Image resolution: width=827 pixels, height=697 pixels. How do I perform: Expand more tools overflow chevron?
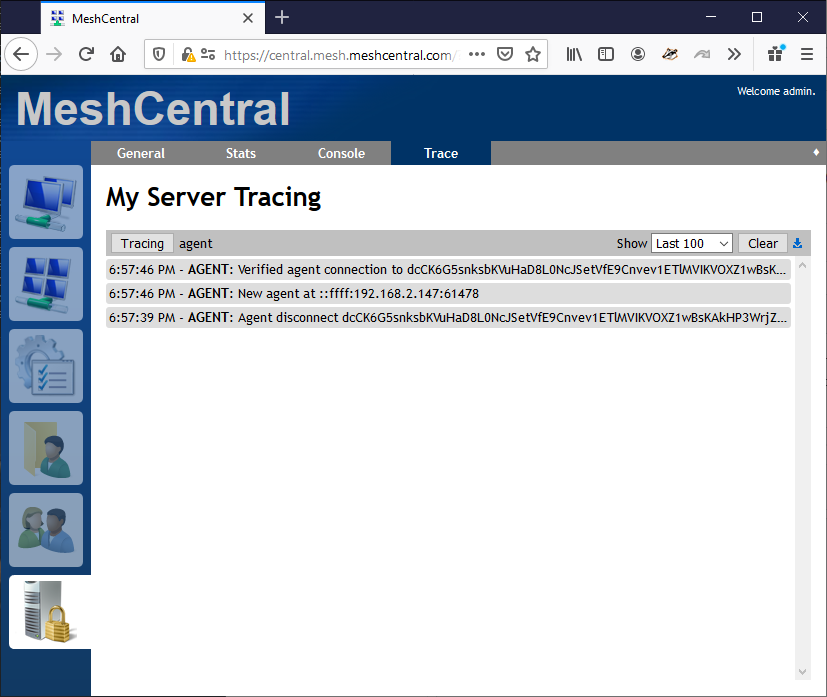tap(734, 54)
